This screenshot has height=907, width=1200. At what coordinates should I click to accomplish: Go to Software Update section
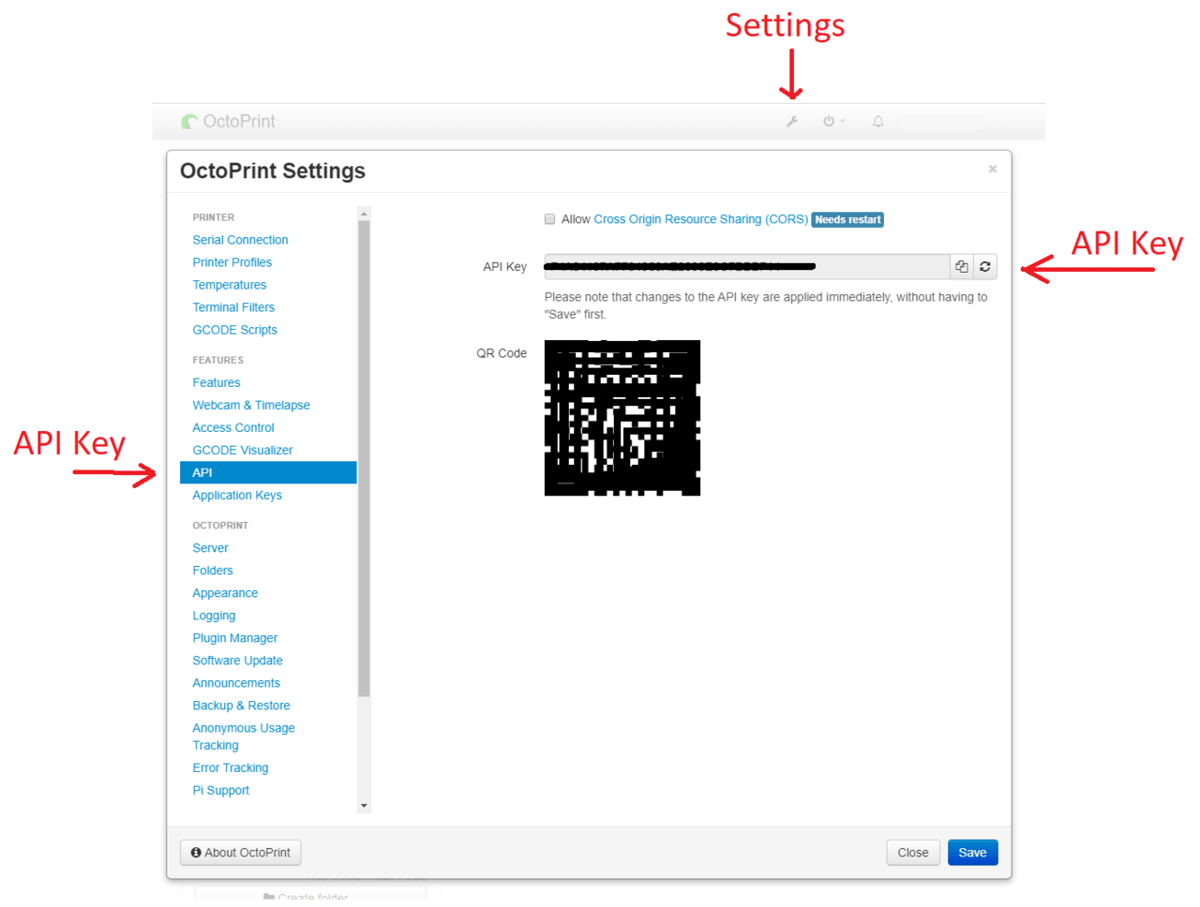238,660
